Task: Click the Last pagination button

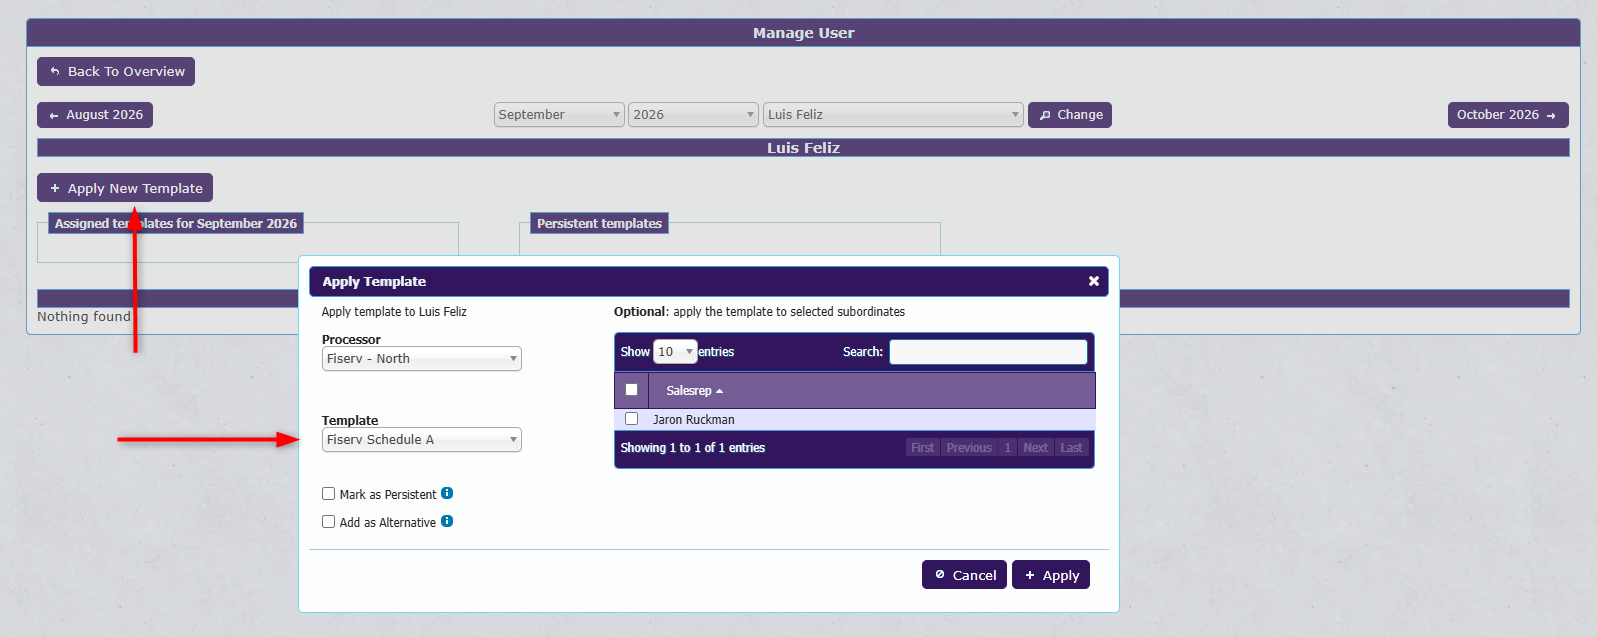Action: [1071, 448]
